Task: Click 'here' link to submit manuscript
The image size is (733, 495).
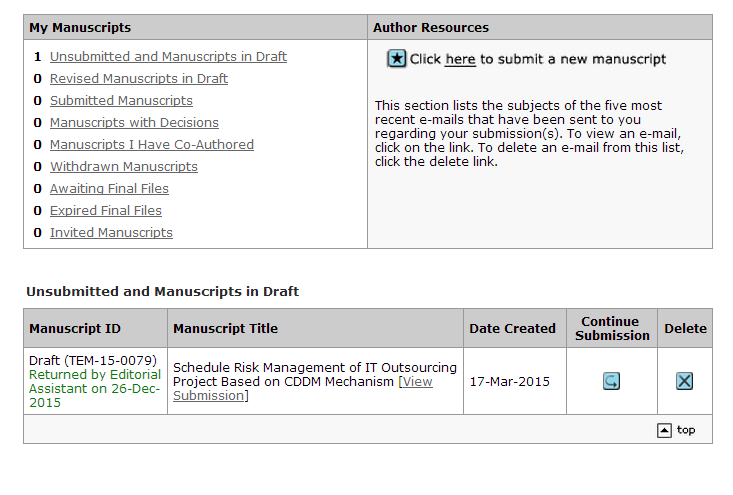Action: (x=460, y=60)
